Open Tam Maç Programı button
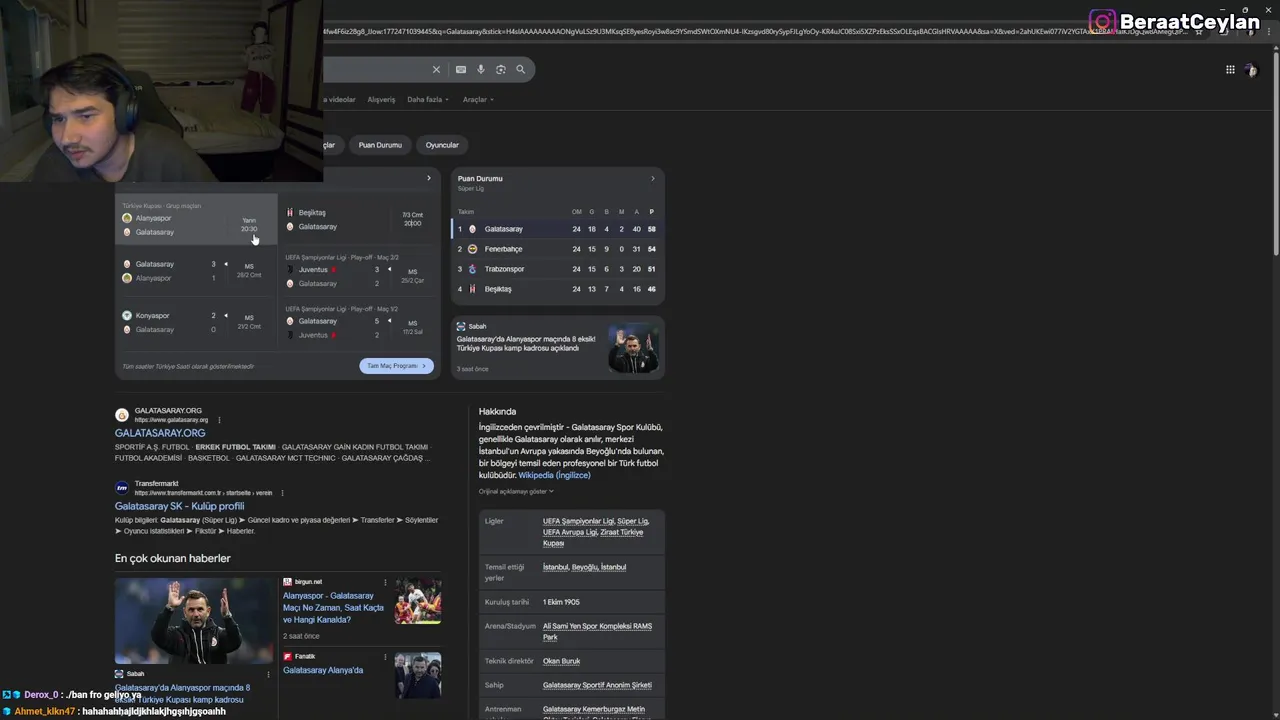1280x720 pixels. point(396,366)
